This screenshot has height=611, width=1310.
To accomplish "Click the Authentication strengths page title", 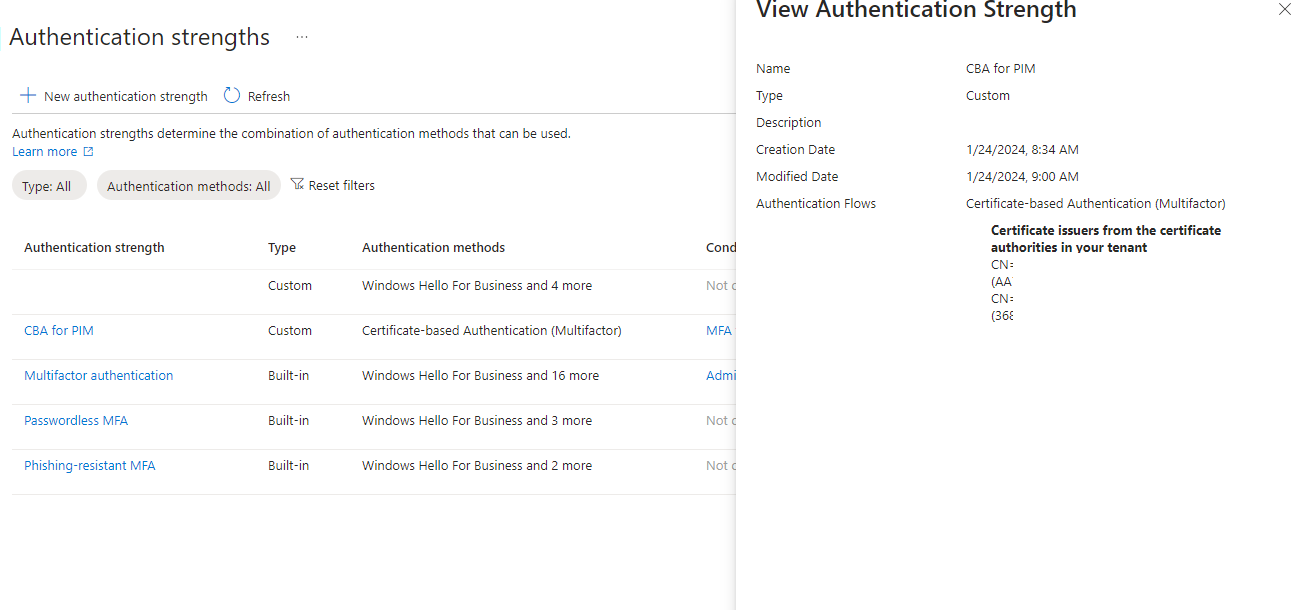I will 140,37.
